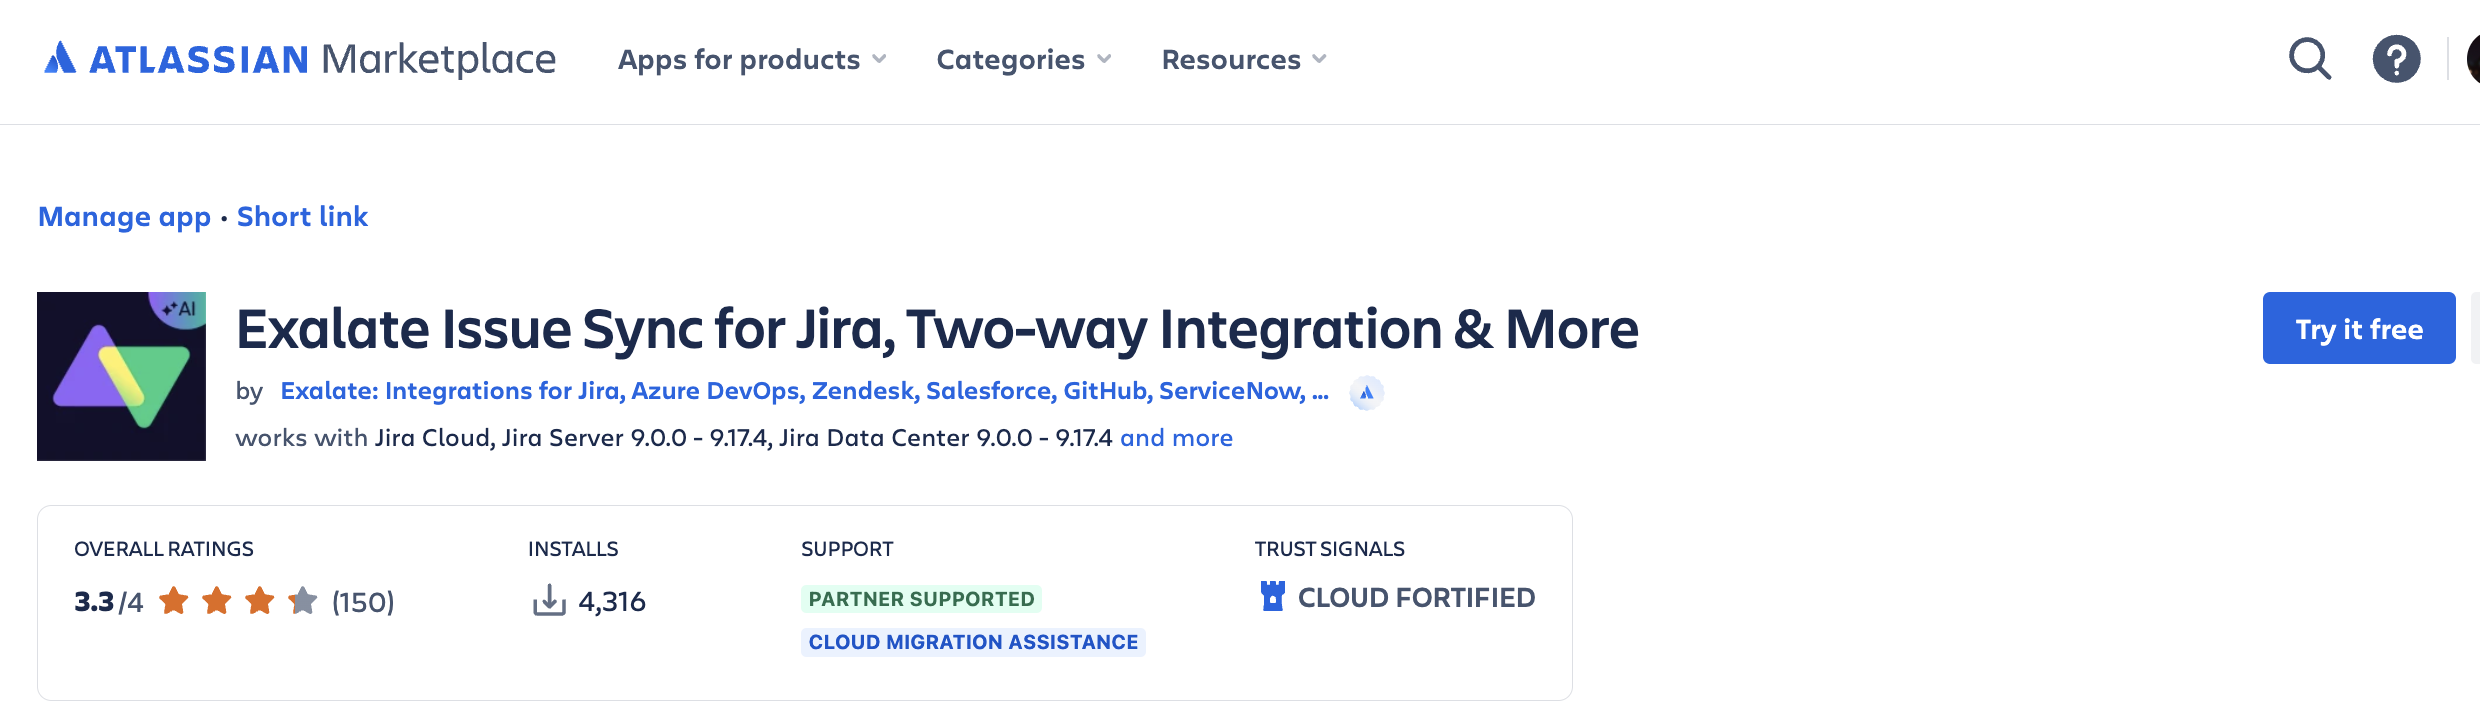This screenshot has width=2480, height=720.
Task: Click the (150) reviews count
Action: tap(363, 602)
